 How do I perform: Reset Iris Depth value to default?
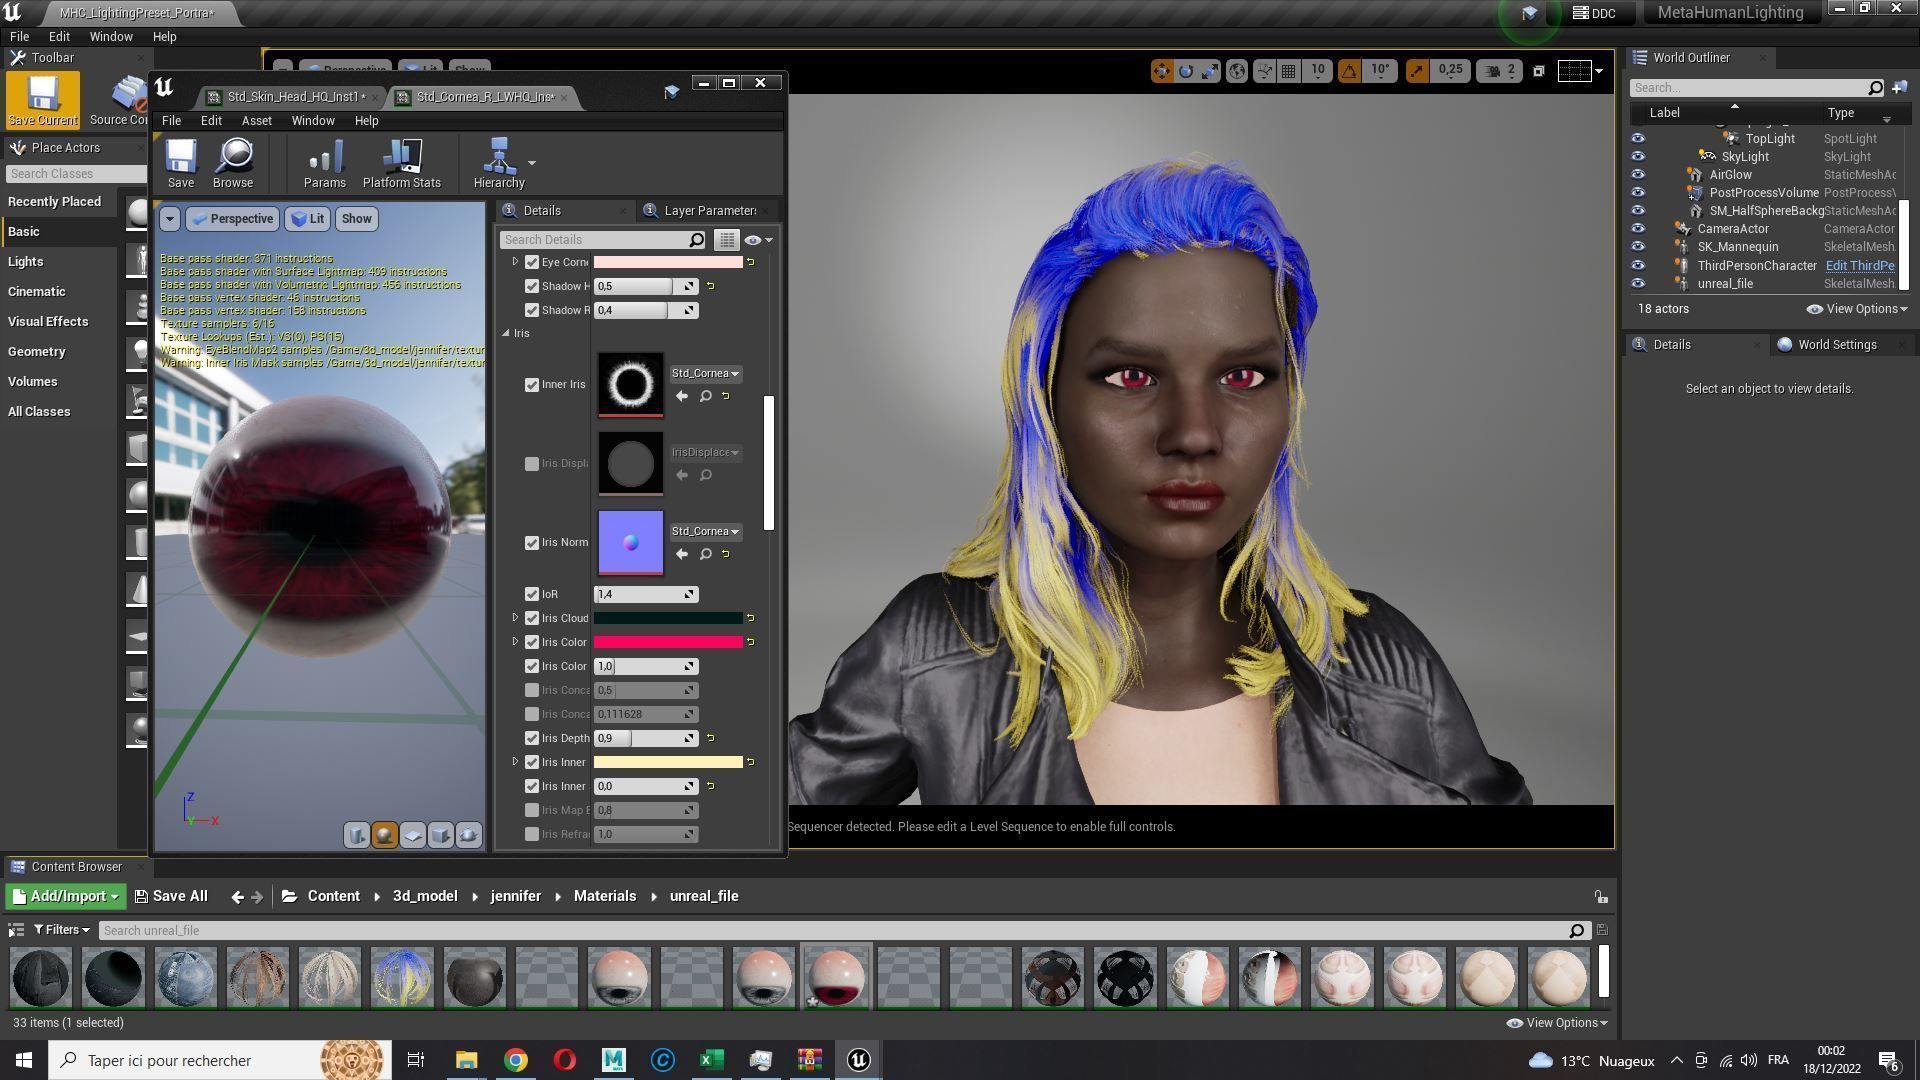pos(711,738)
